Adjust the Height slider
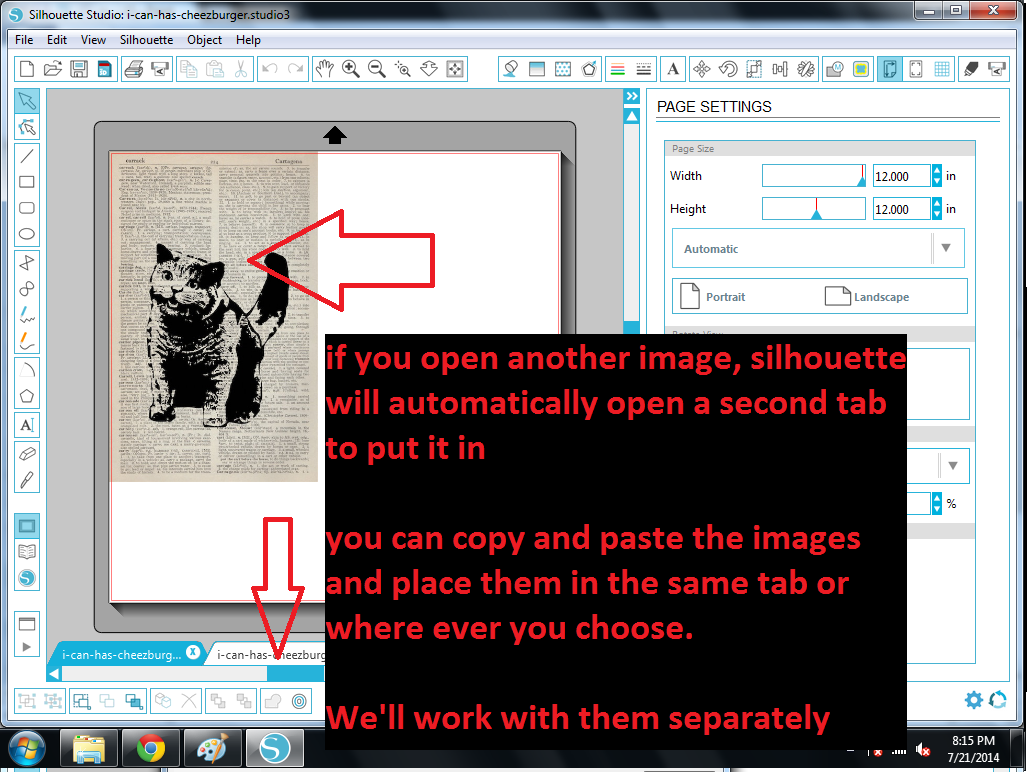Viewport: 1027px width, 772px height. pos(813,209)
